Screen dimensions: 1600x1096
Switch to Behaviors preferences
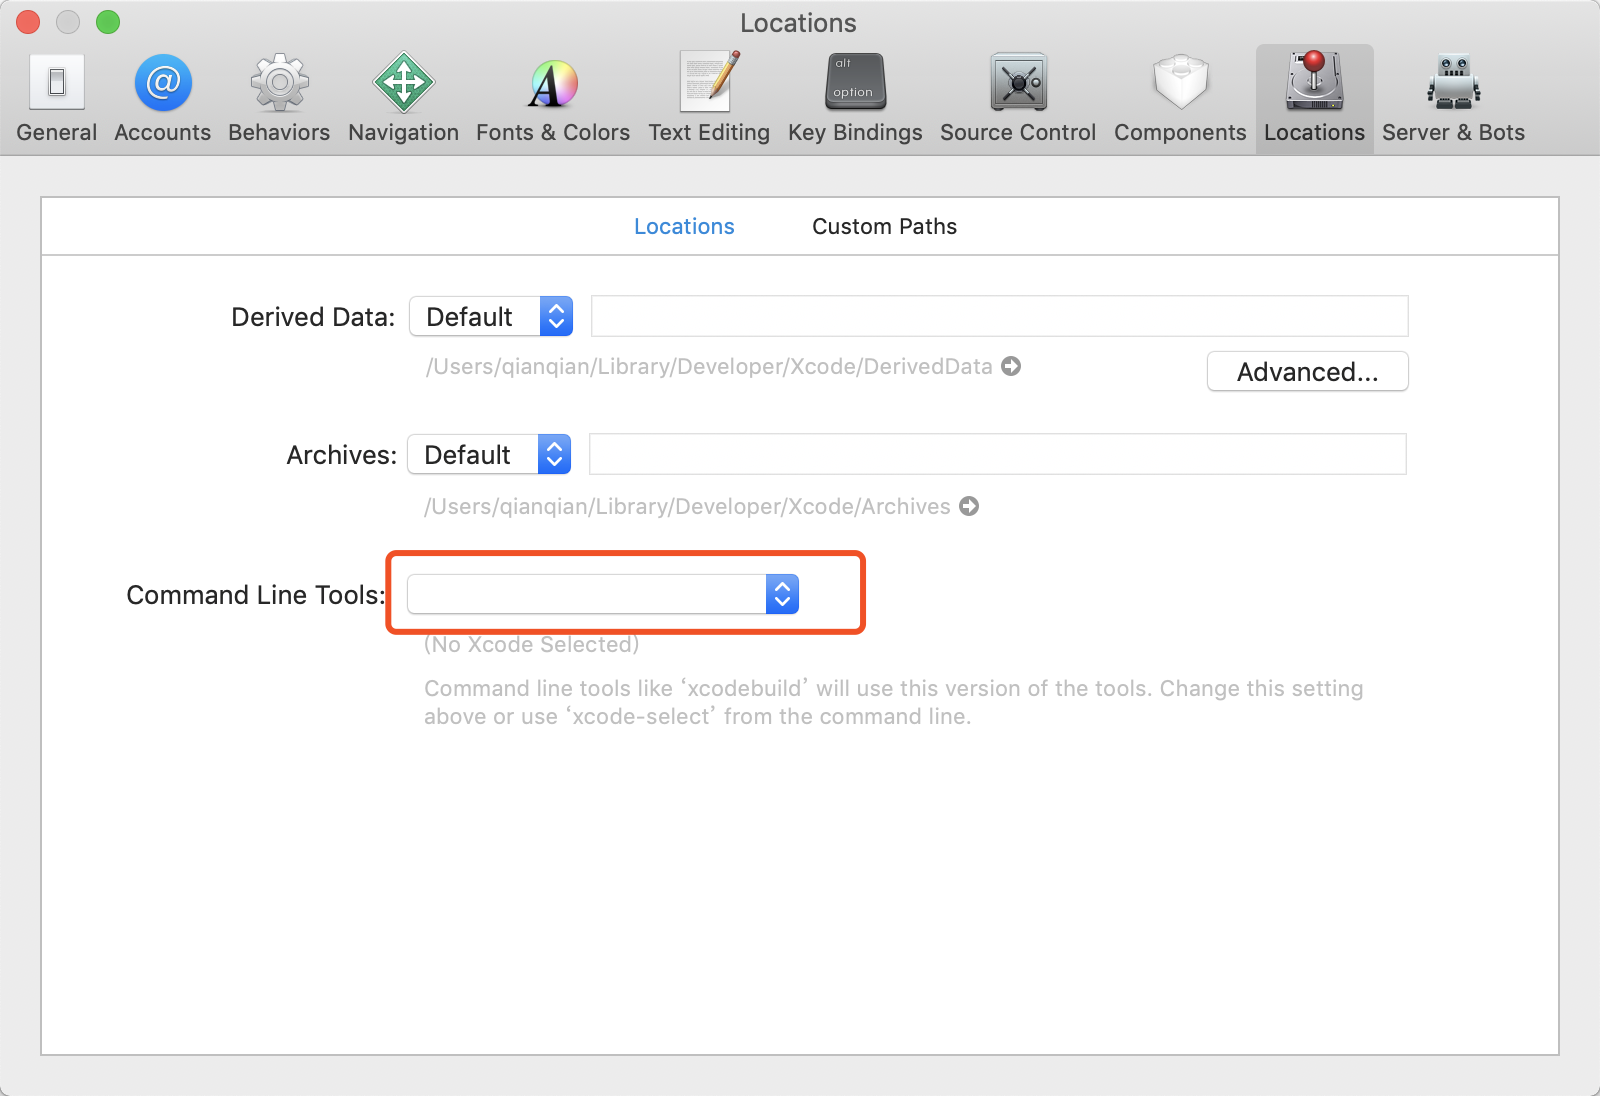point(279,98)
